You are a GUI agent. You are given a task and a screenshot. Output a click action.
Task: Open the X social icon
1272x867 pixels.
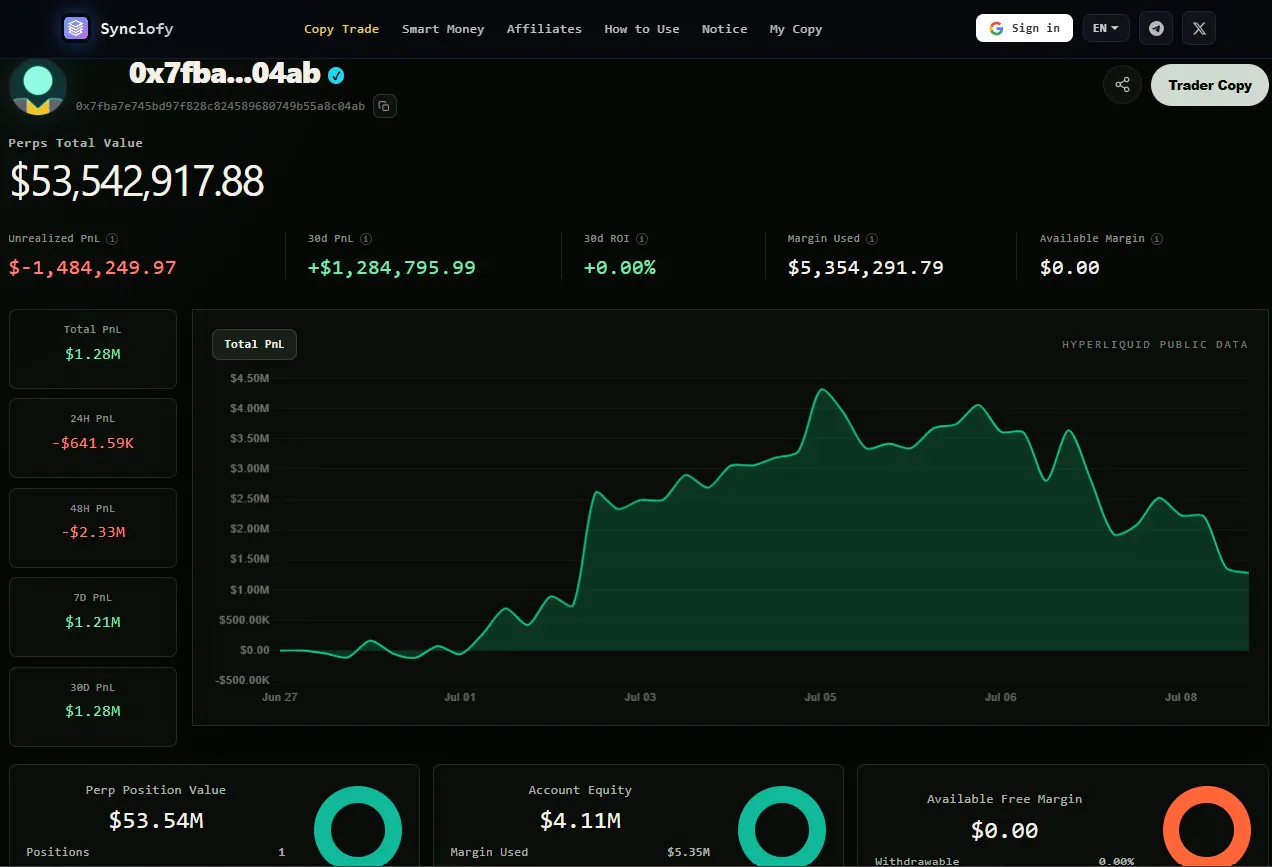coord(1199,28)
